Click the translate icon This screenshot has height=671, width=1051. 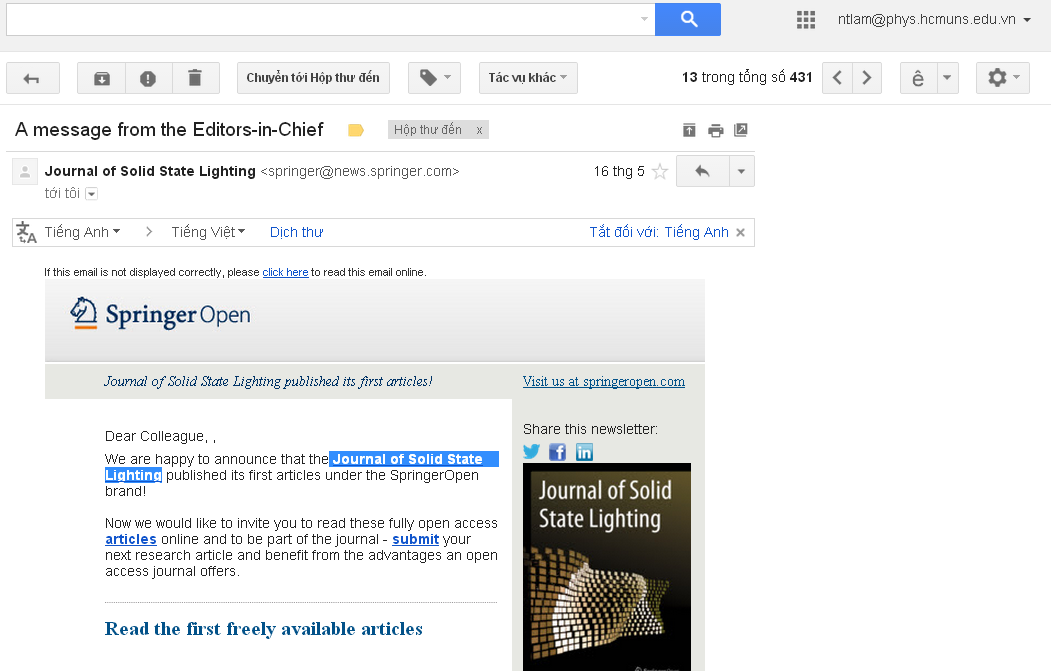coord(26,233)
